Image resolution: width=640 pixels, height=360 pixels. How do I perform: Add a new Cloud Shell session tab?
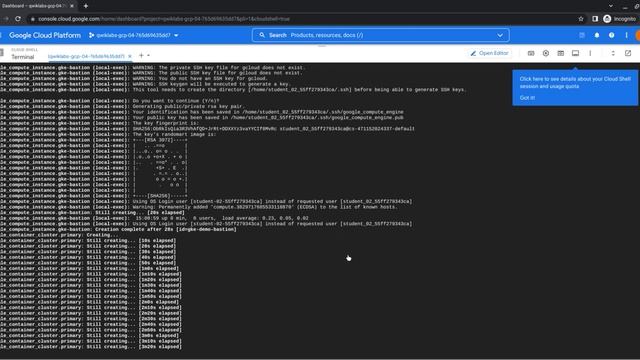141,55
